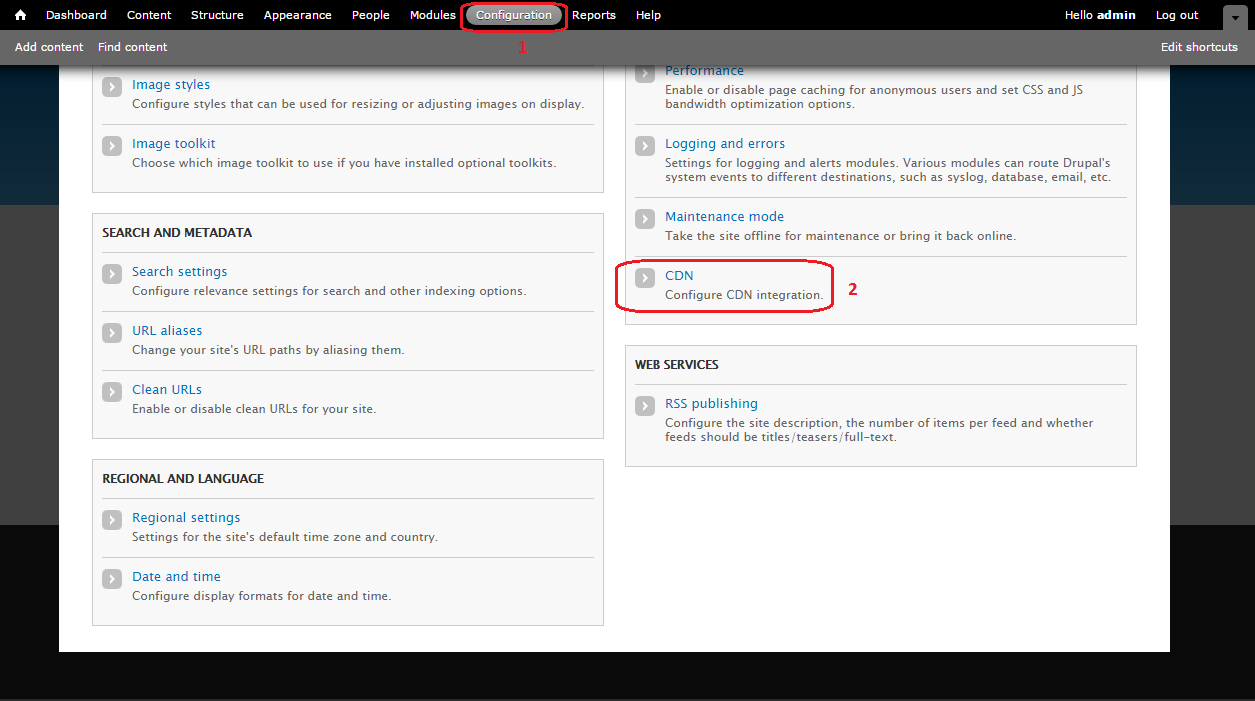Open the Dashboard menu
The height and width of the screenshot is (701, 1255).
point(76,15)
